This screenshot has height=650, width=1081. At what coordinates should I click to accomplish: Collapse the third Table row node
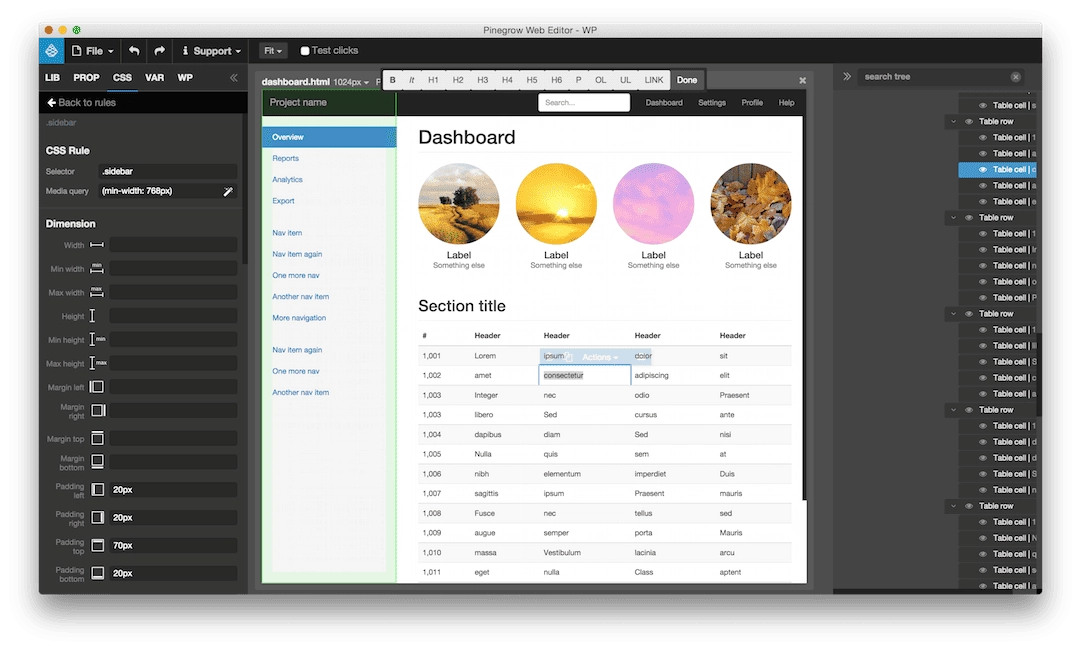953,314
